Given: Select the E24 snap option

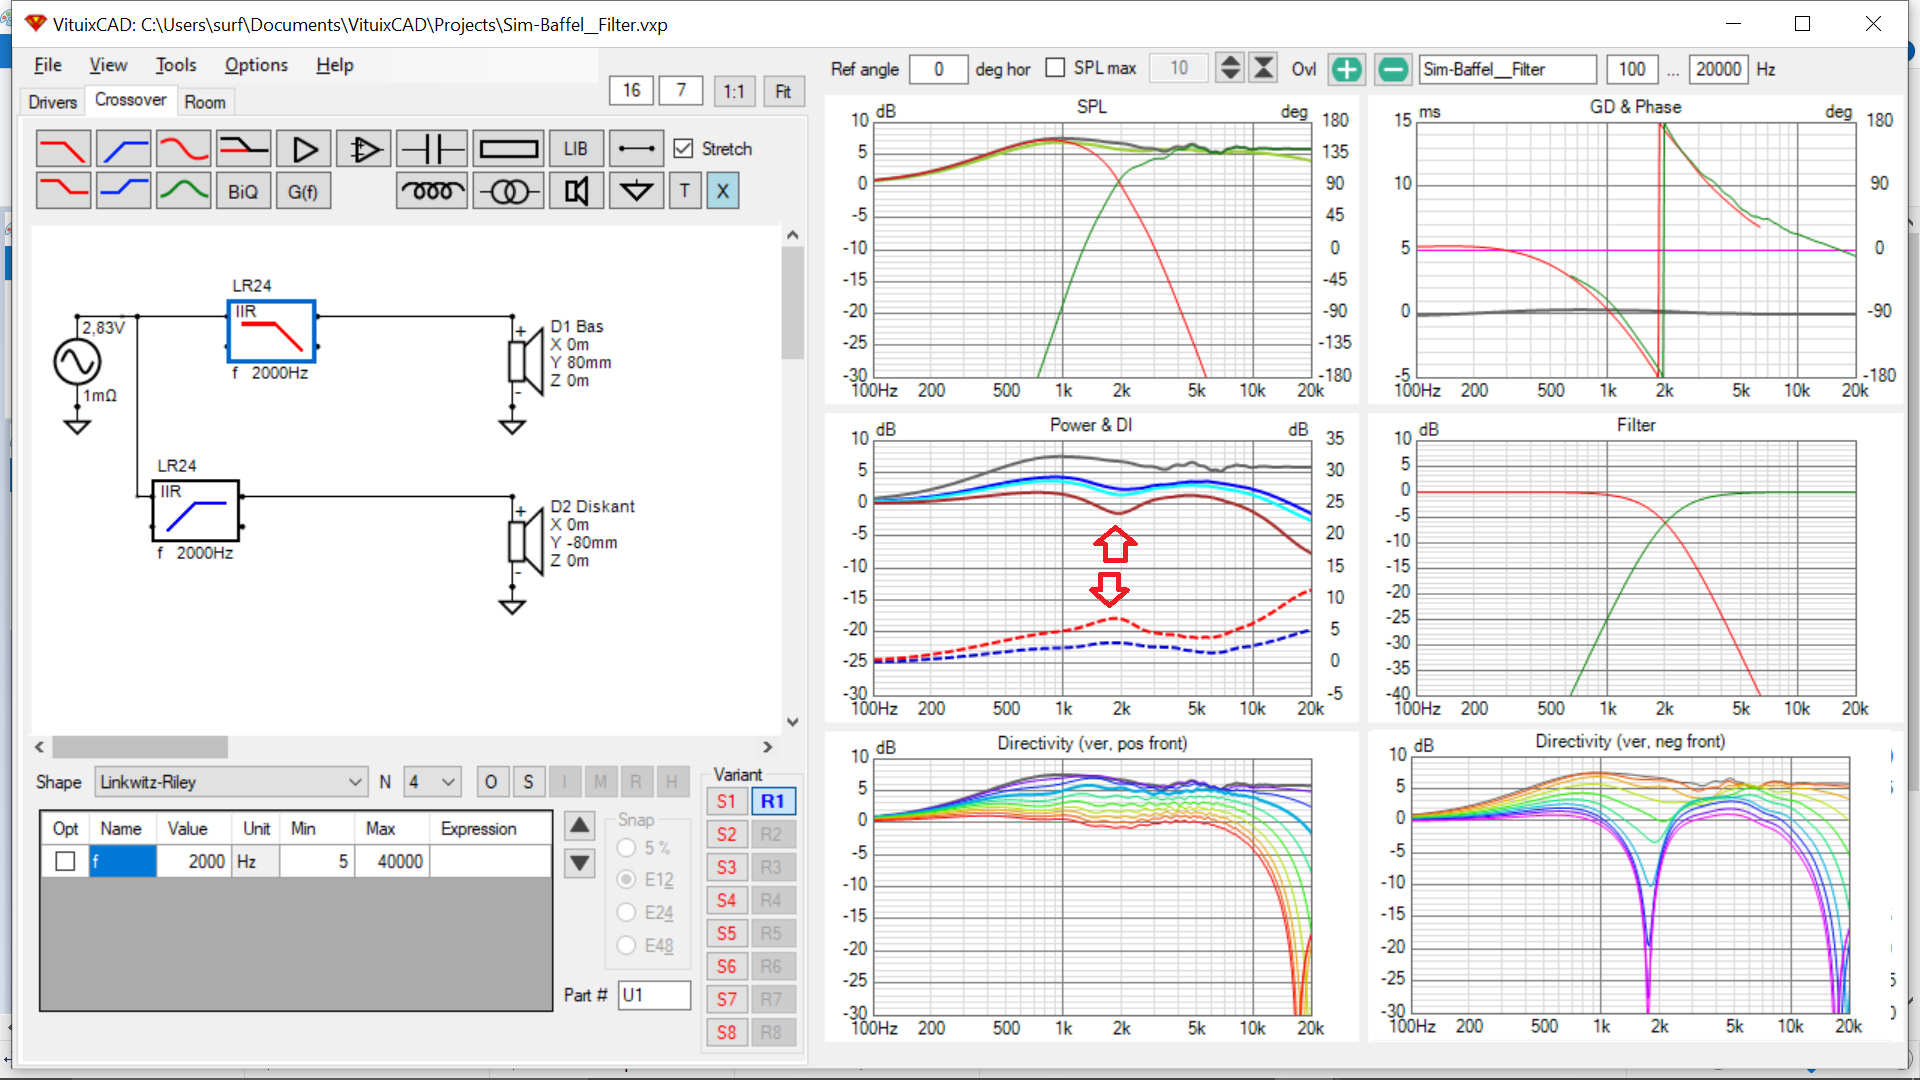Looking at the screenshot, I should [x=626, y=912].
